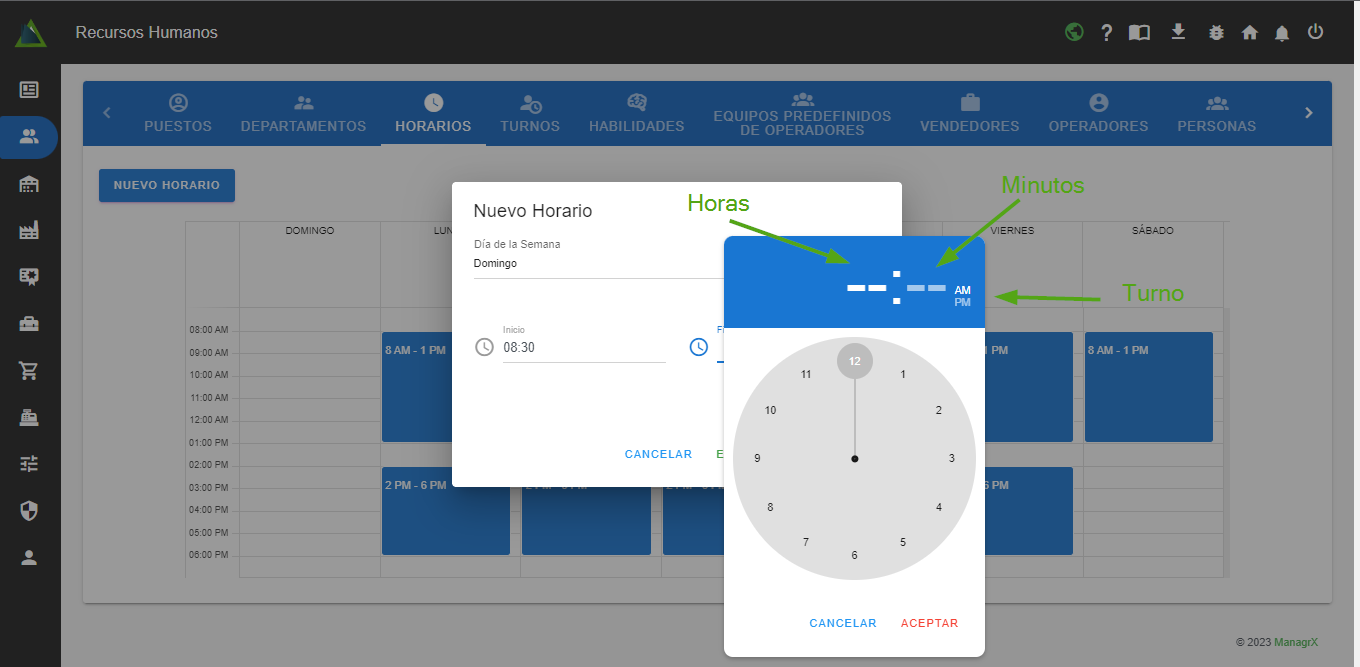Switch to the Turnos tab
The height and width of the screenshot is (667, 1360).
click(530, 114)
